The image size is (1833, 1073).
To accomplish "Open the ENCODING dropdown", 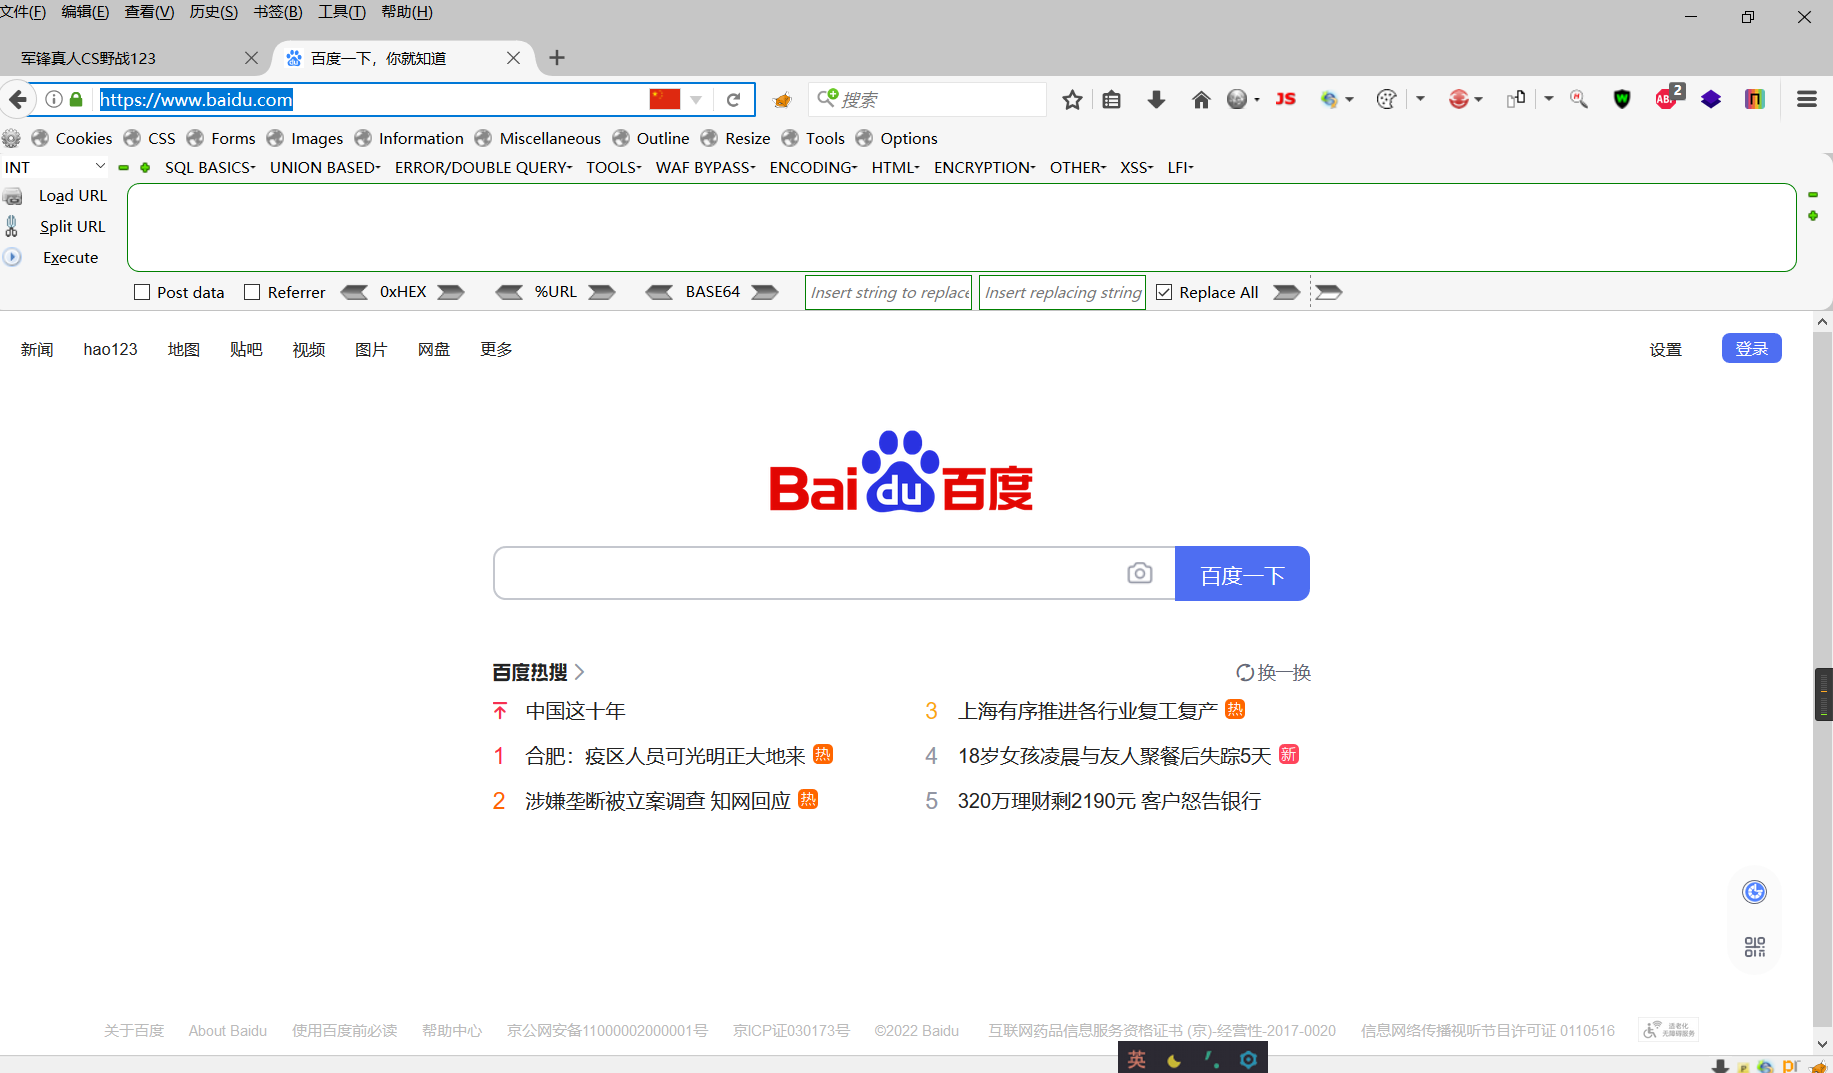I will (812, 167).
